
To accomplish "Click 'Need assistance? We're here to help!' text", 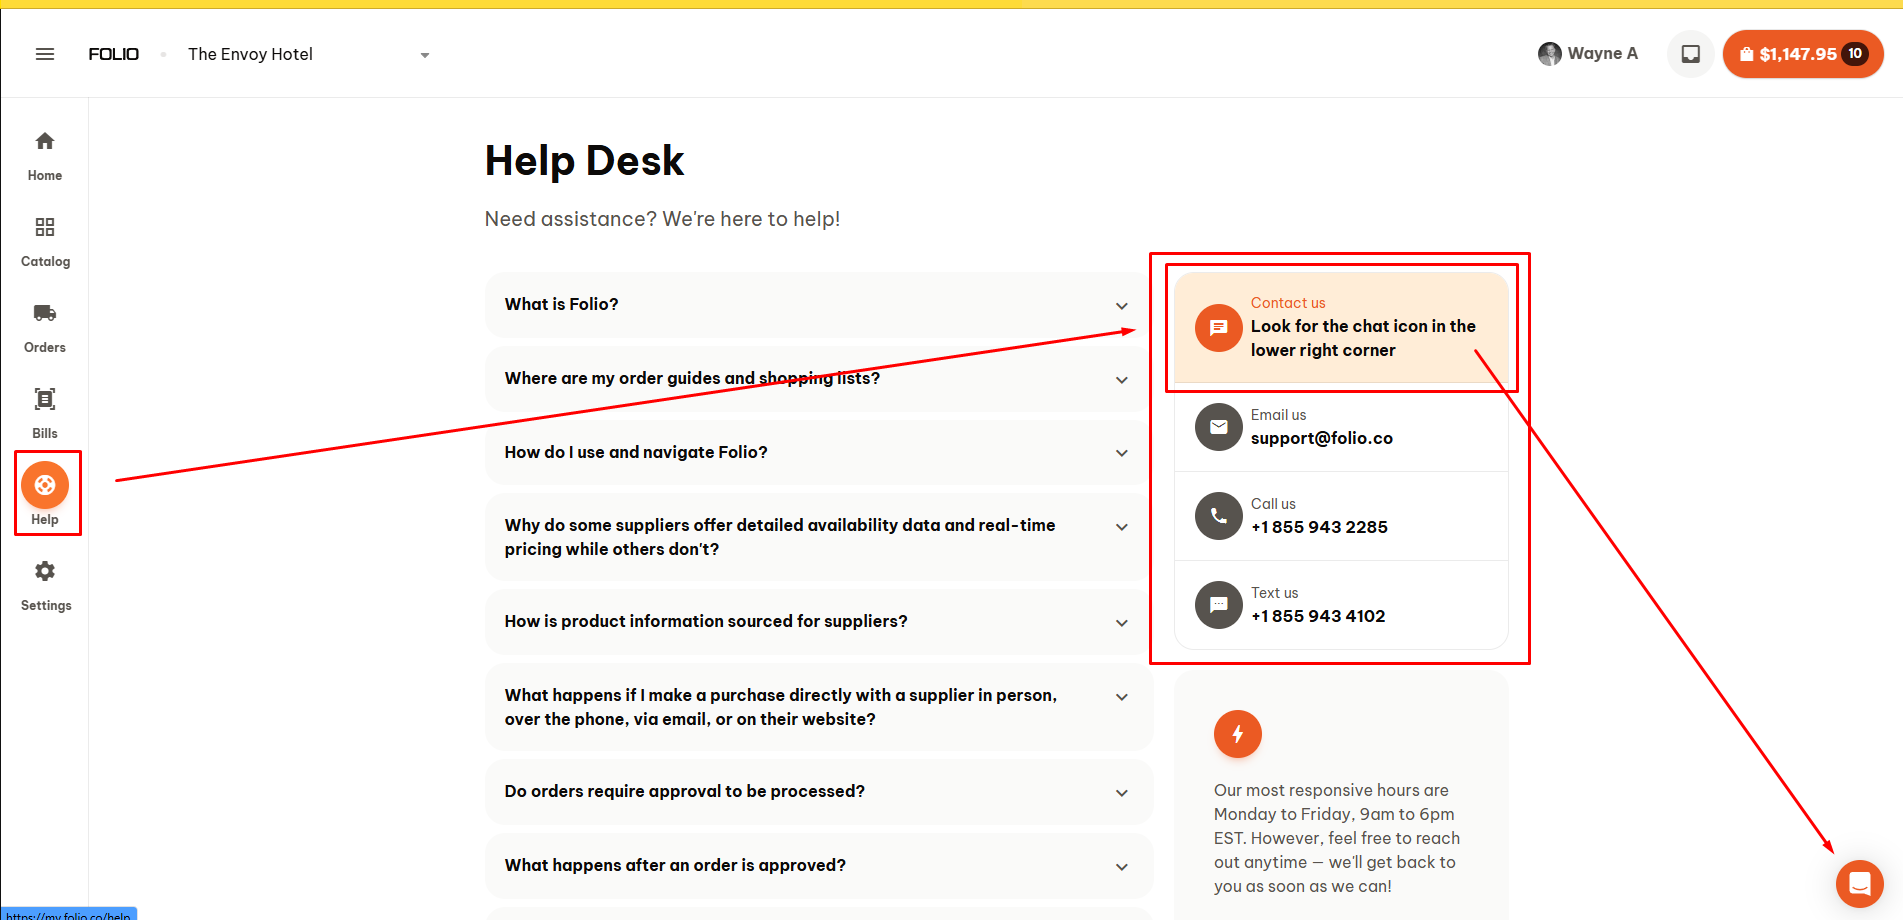I will coord(662,219).
